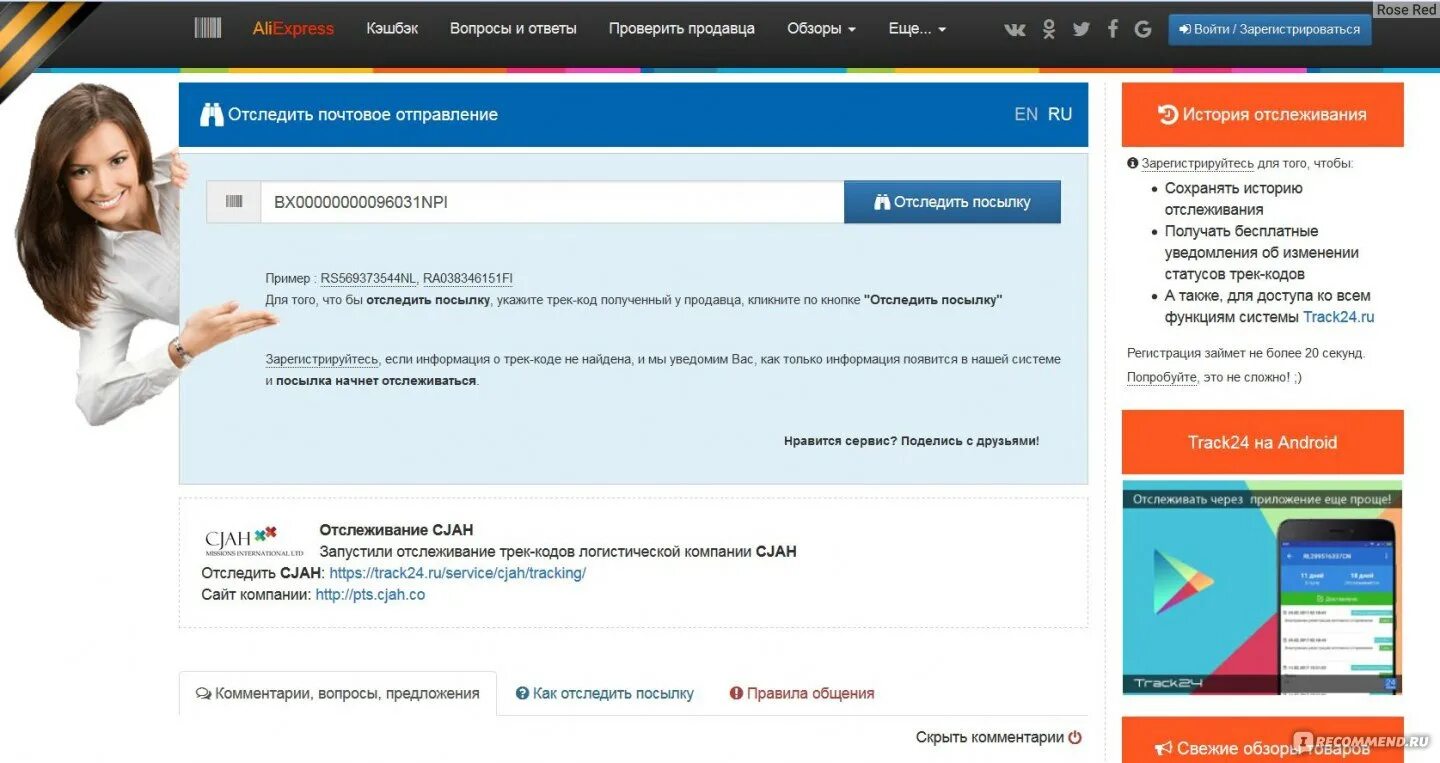The height and width of the screenshot is (763, 1440).
Task: Open the AliExpress menu item
Action: coord(293,28)
